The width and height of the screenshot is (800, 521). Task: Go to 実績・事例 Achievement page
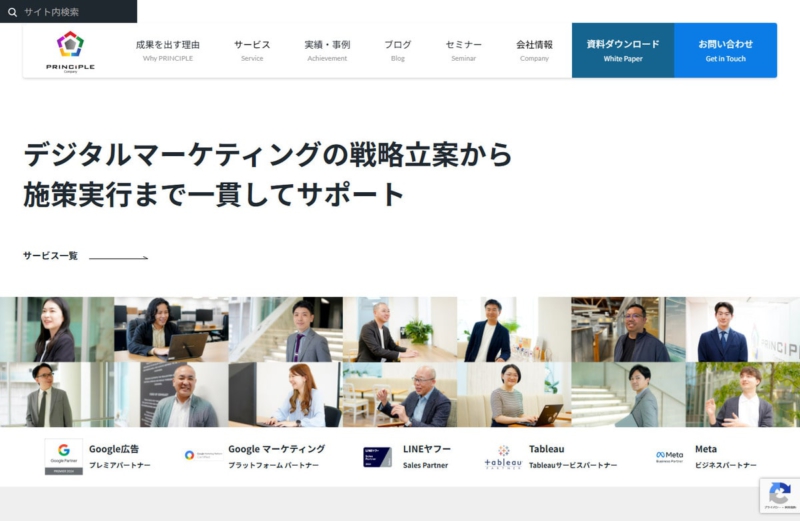(327, 51)
